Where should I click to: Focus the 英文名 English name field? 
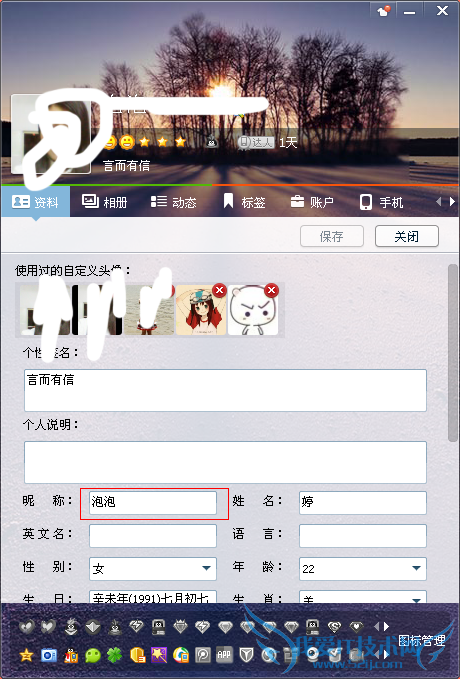tap(153, 536)
